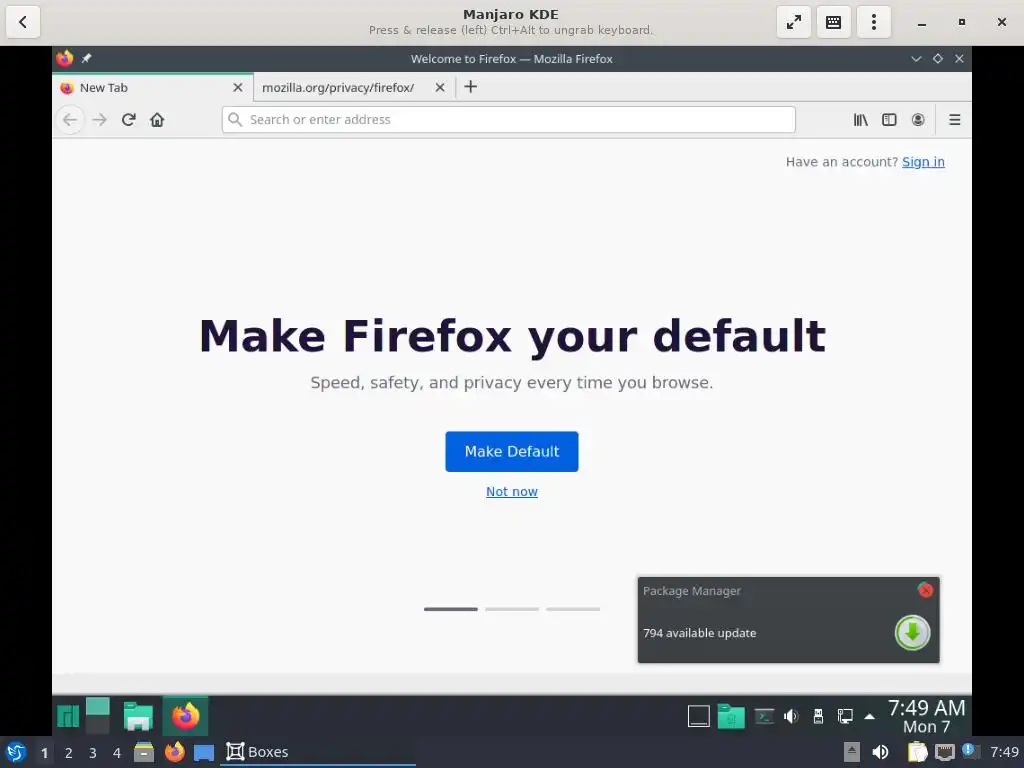Click host blue desktop folder launcher
Screen dimensions: 1024x768
tap(204, 753)
